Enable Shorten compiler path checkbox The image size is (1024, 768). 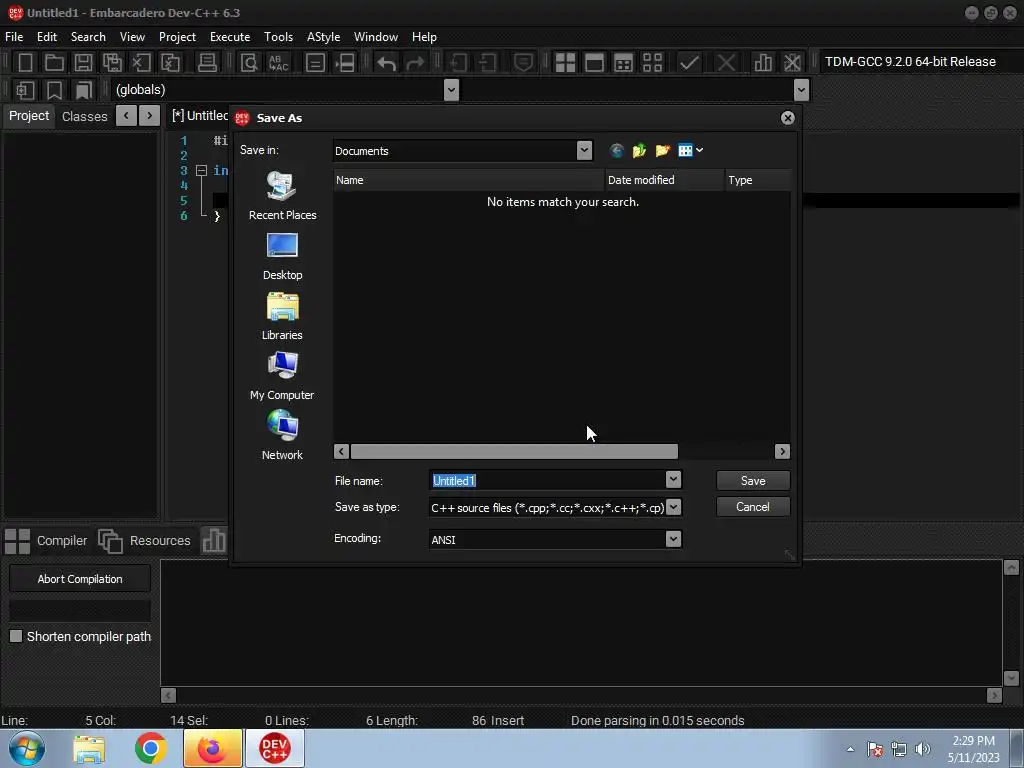pos(16,636)
